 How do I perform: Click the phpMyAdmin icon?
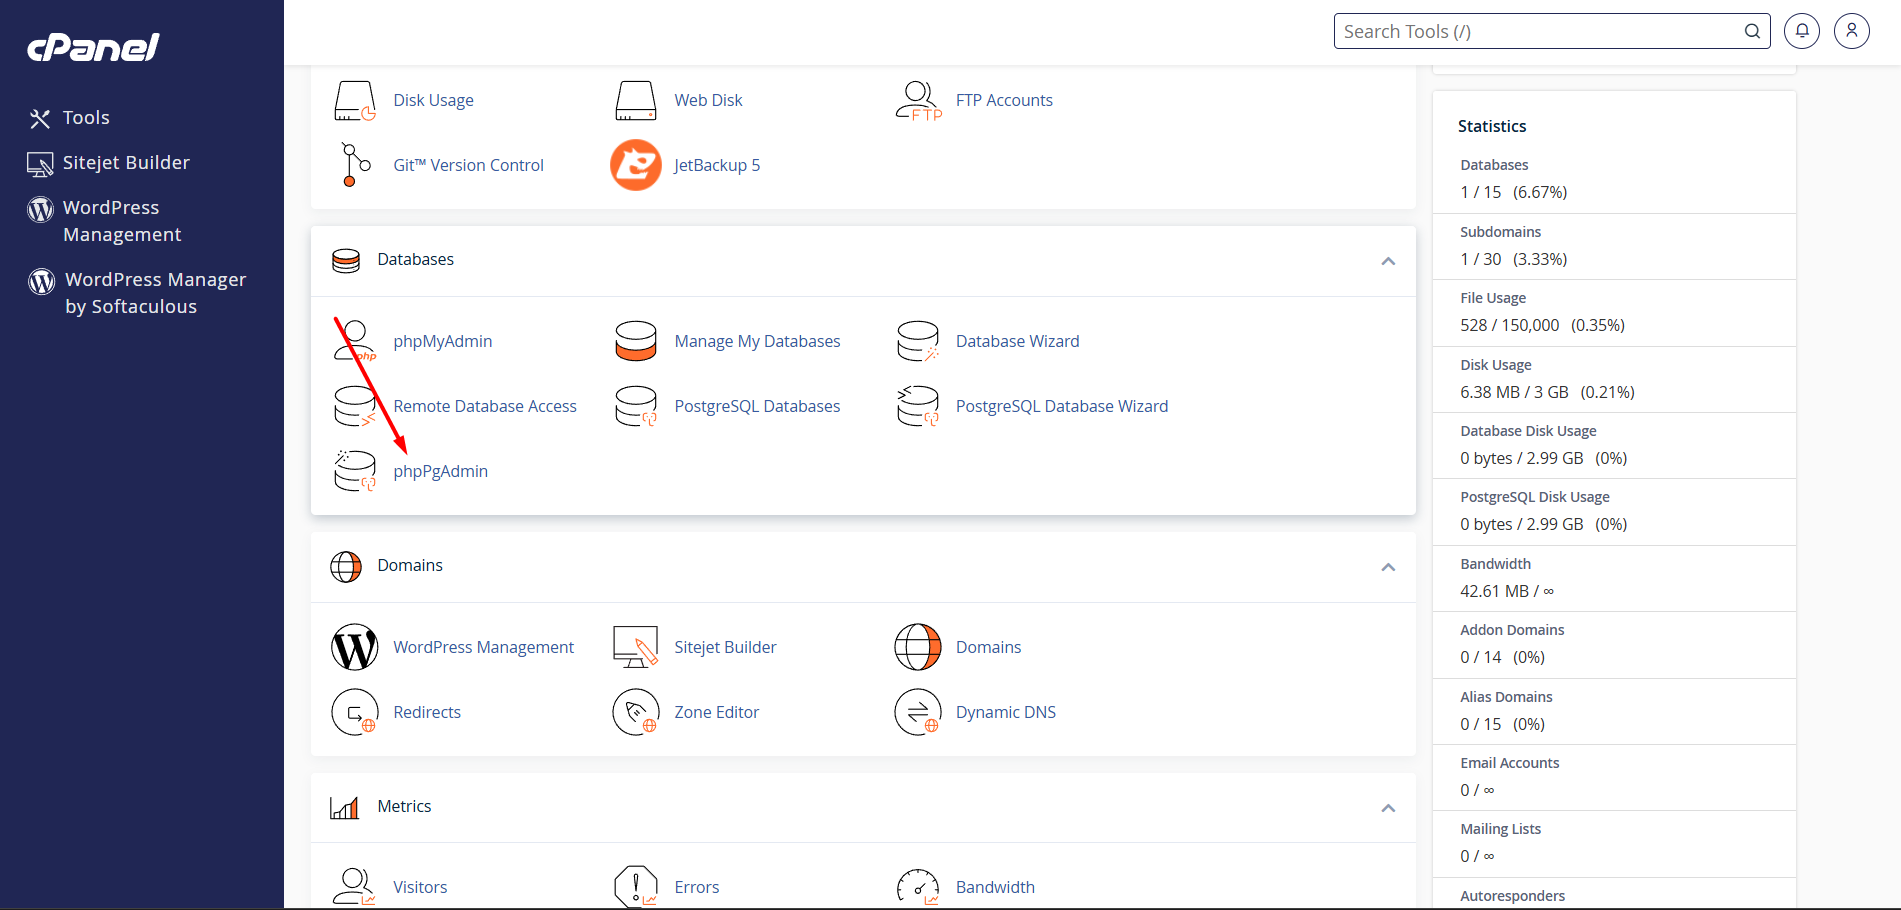tap(355, 341)
